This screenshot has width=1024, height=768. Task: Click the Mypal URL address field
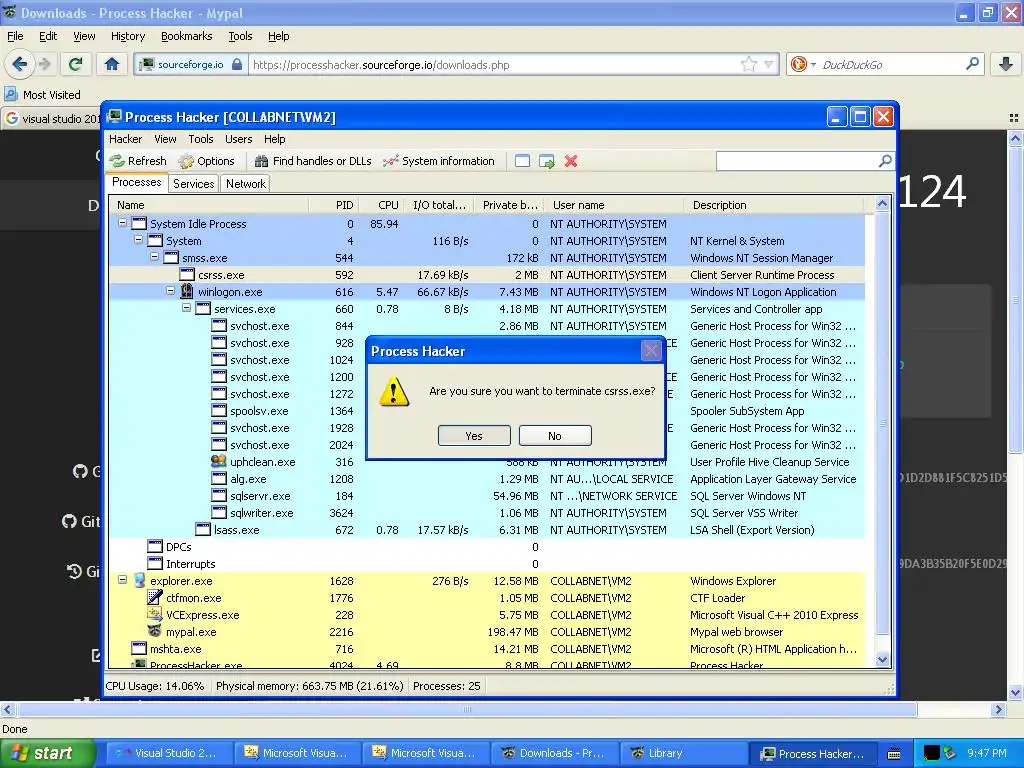point(493,65)
